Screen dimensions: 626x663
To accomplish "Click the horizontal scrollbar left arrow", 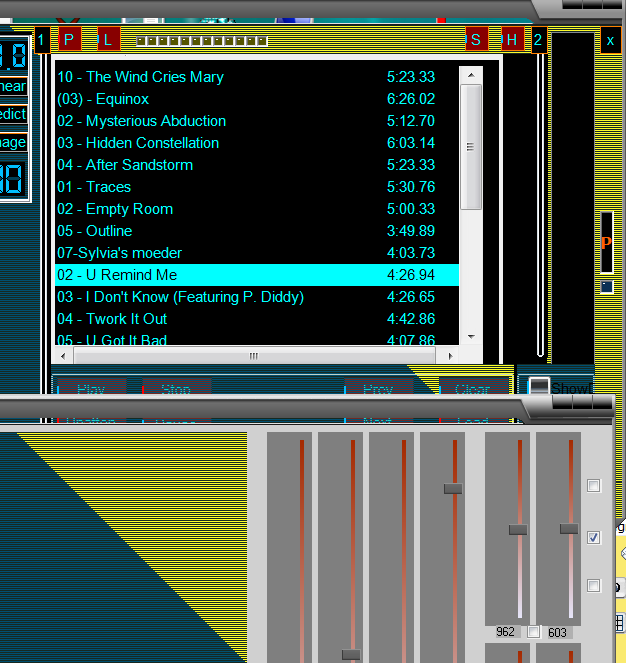I will point(63,356).
